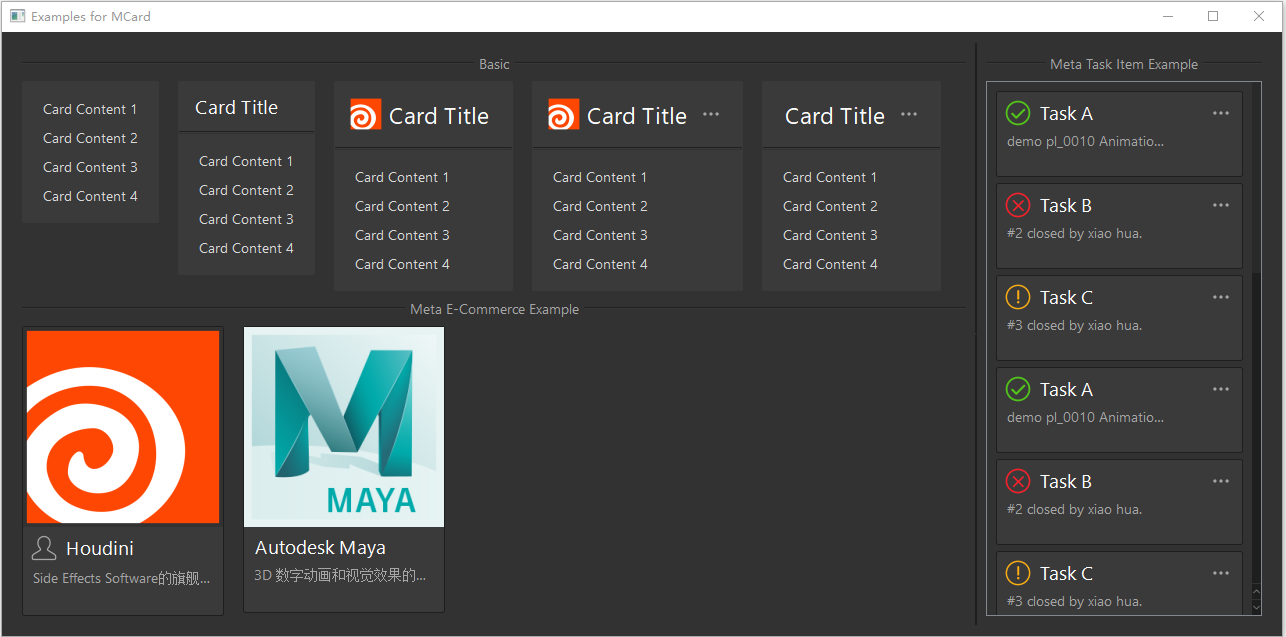Click Card Content 3 in the Houdini card lacking ellipsis
Screen dimensions: 1286x637
coord(402,235)
